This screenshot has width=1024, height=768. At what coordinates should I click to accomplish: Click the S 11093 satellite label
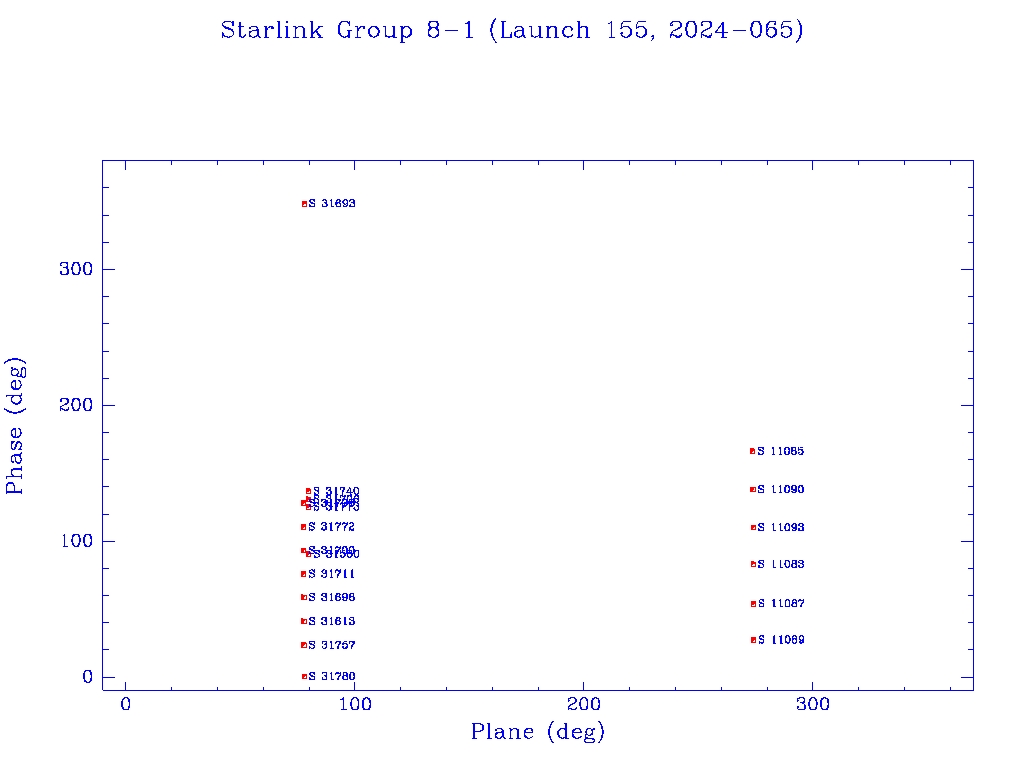781,528
